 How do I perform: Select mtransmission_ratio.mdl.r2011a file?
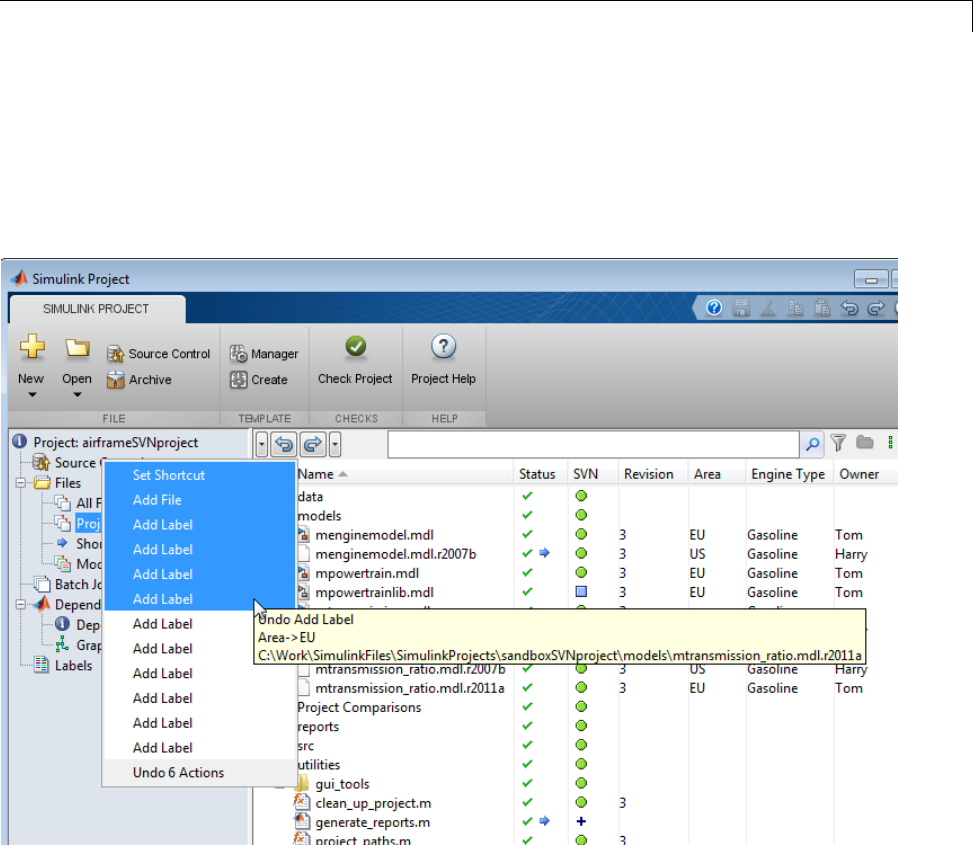410,688
